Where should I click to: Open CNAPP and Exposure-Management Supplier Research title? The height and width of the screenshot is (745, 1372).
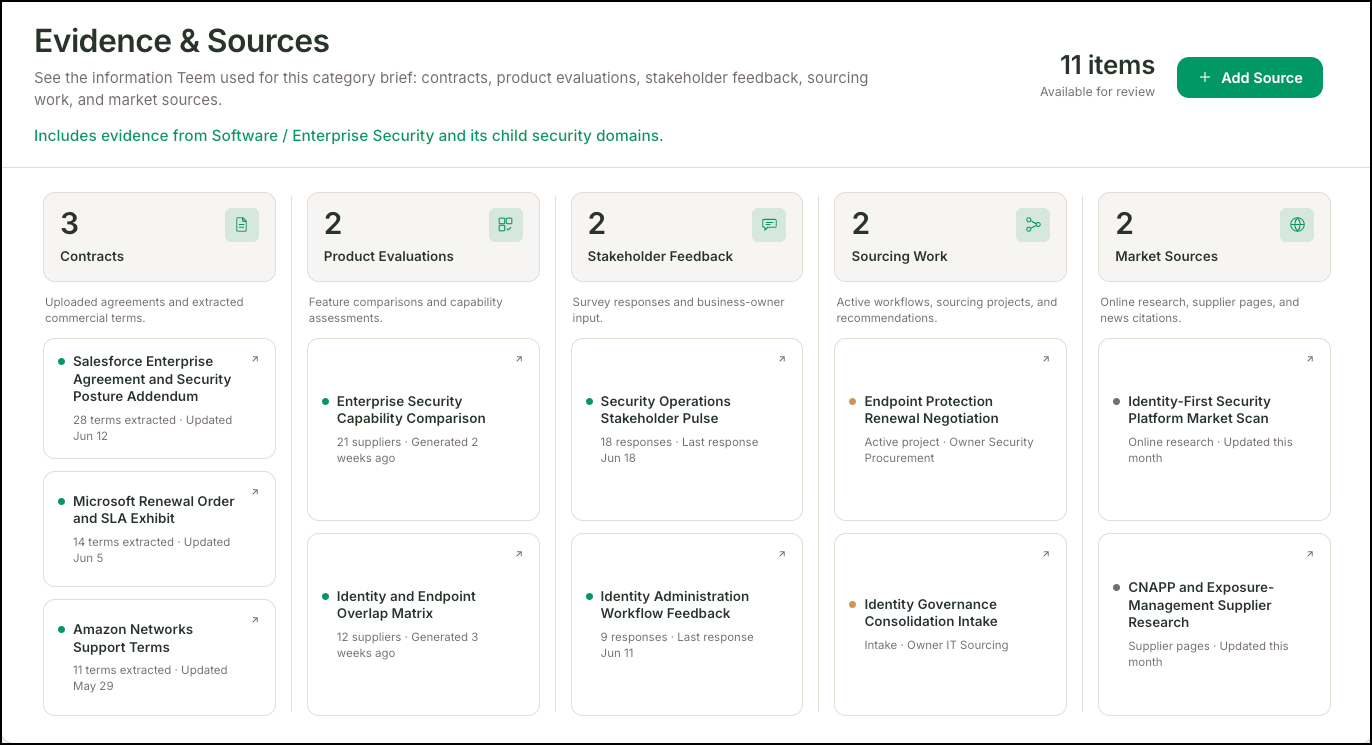click(x=1201, y=605)
